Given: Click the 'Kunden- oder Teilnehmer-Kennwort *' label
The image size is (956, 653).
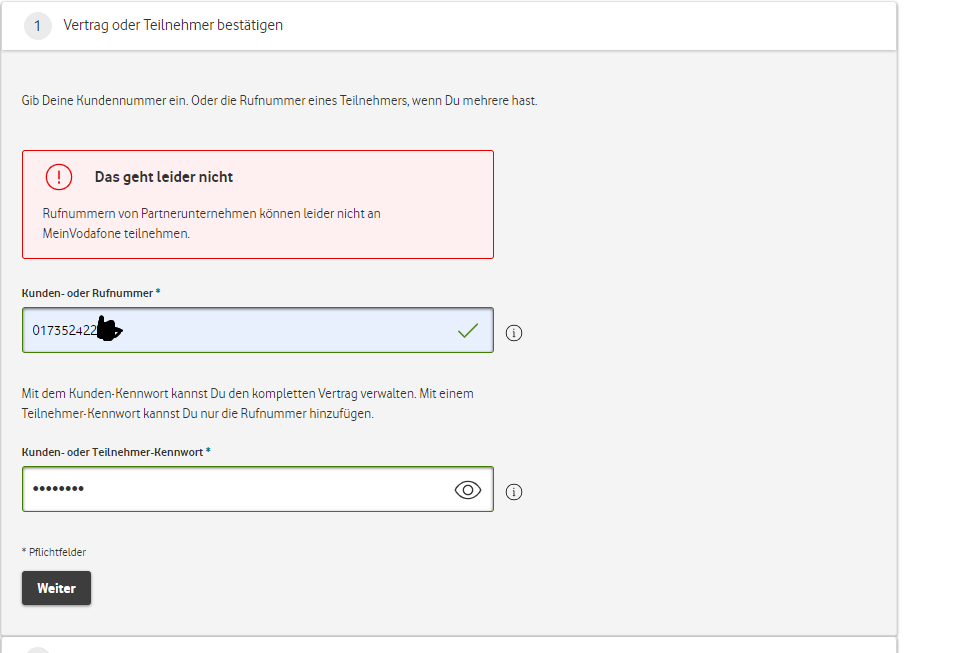Looking at the screenshot, I should [116, 452].
